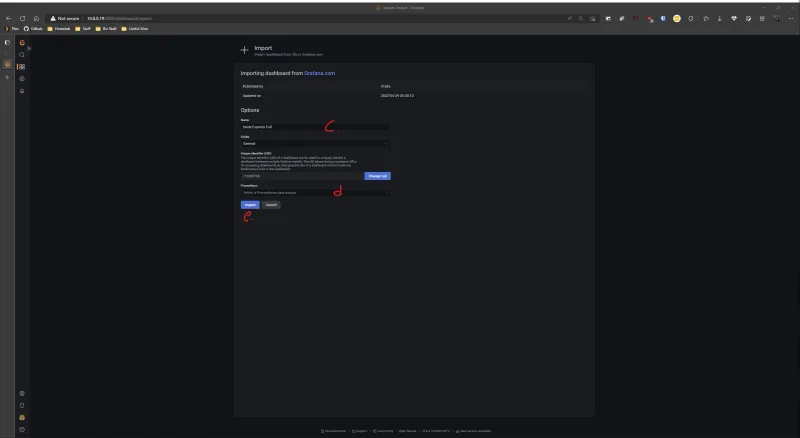Click the dashboard Name input field

pos(315,127)
